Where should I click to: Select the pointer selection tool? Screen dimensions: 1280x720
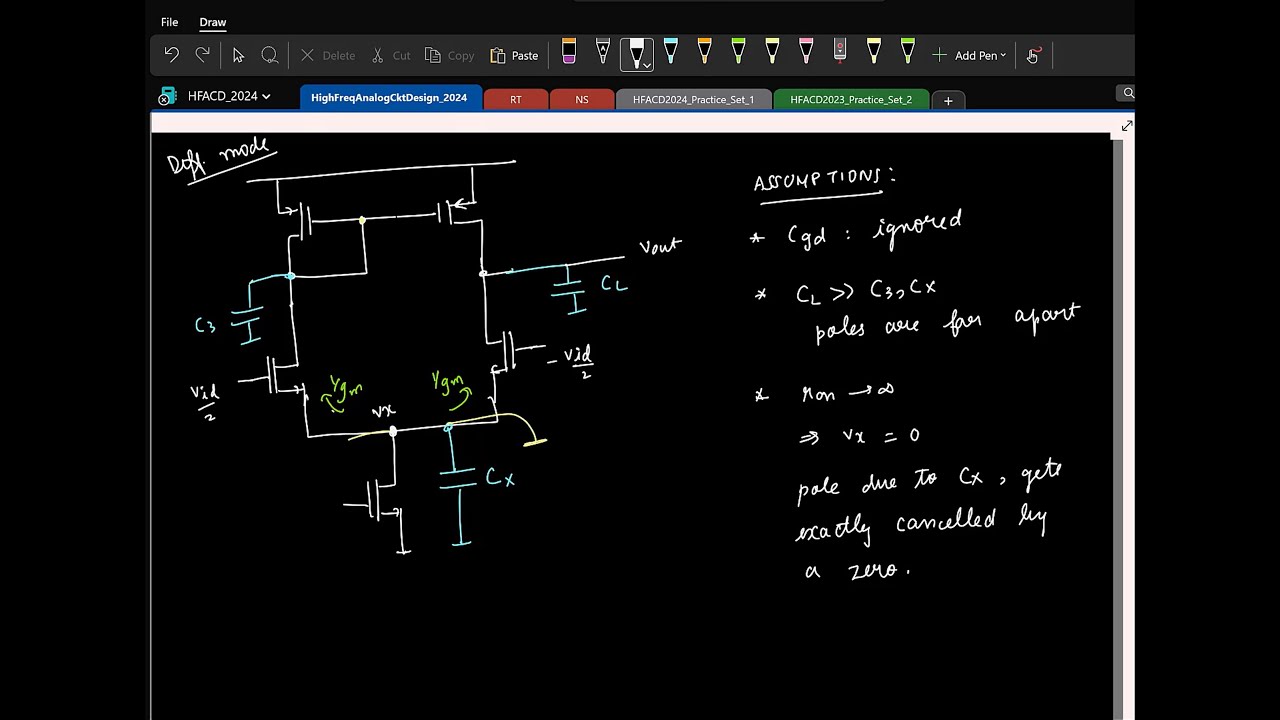(x=238, y=55)
